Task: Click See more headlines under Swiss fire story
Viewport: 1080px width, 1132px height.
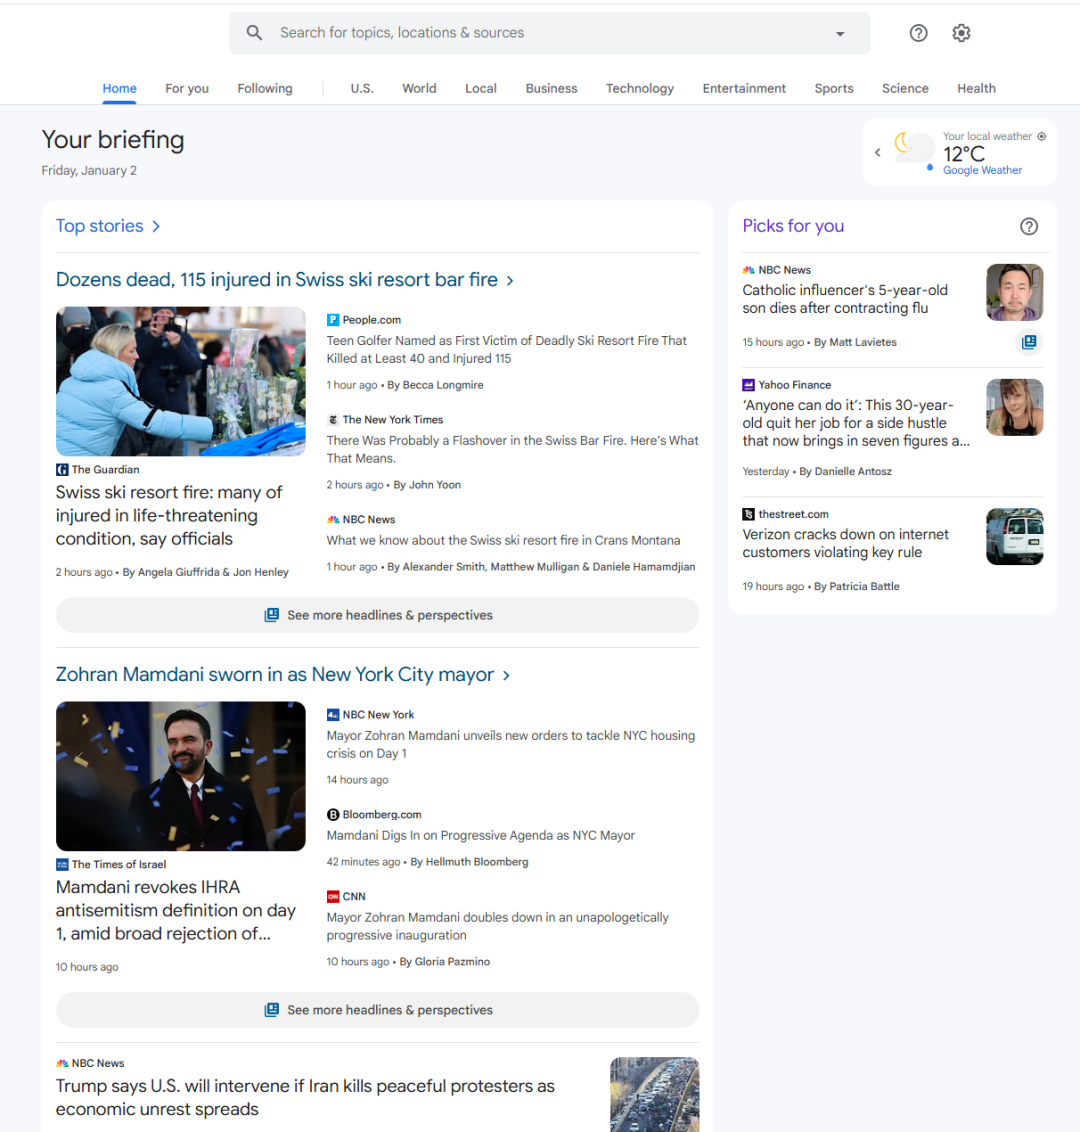Action: pos(377,615)
